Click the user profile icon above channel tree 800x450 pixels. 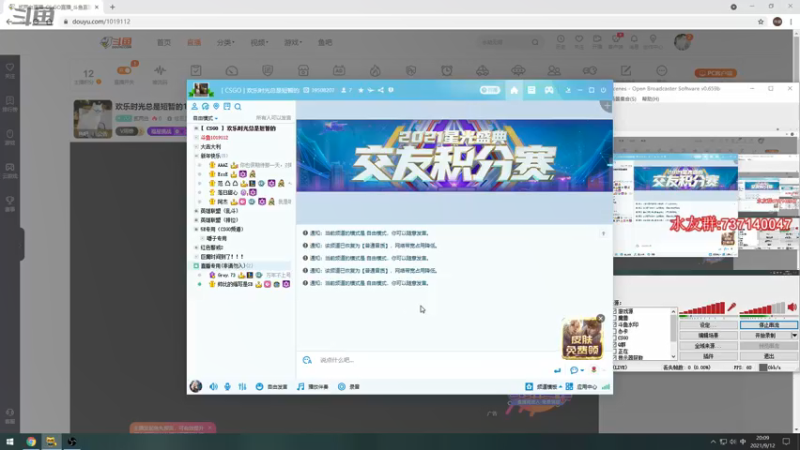pos(194,107)
